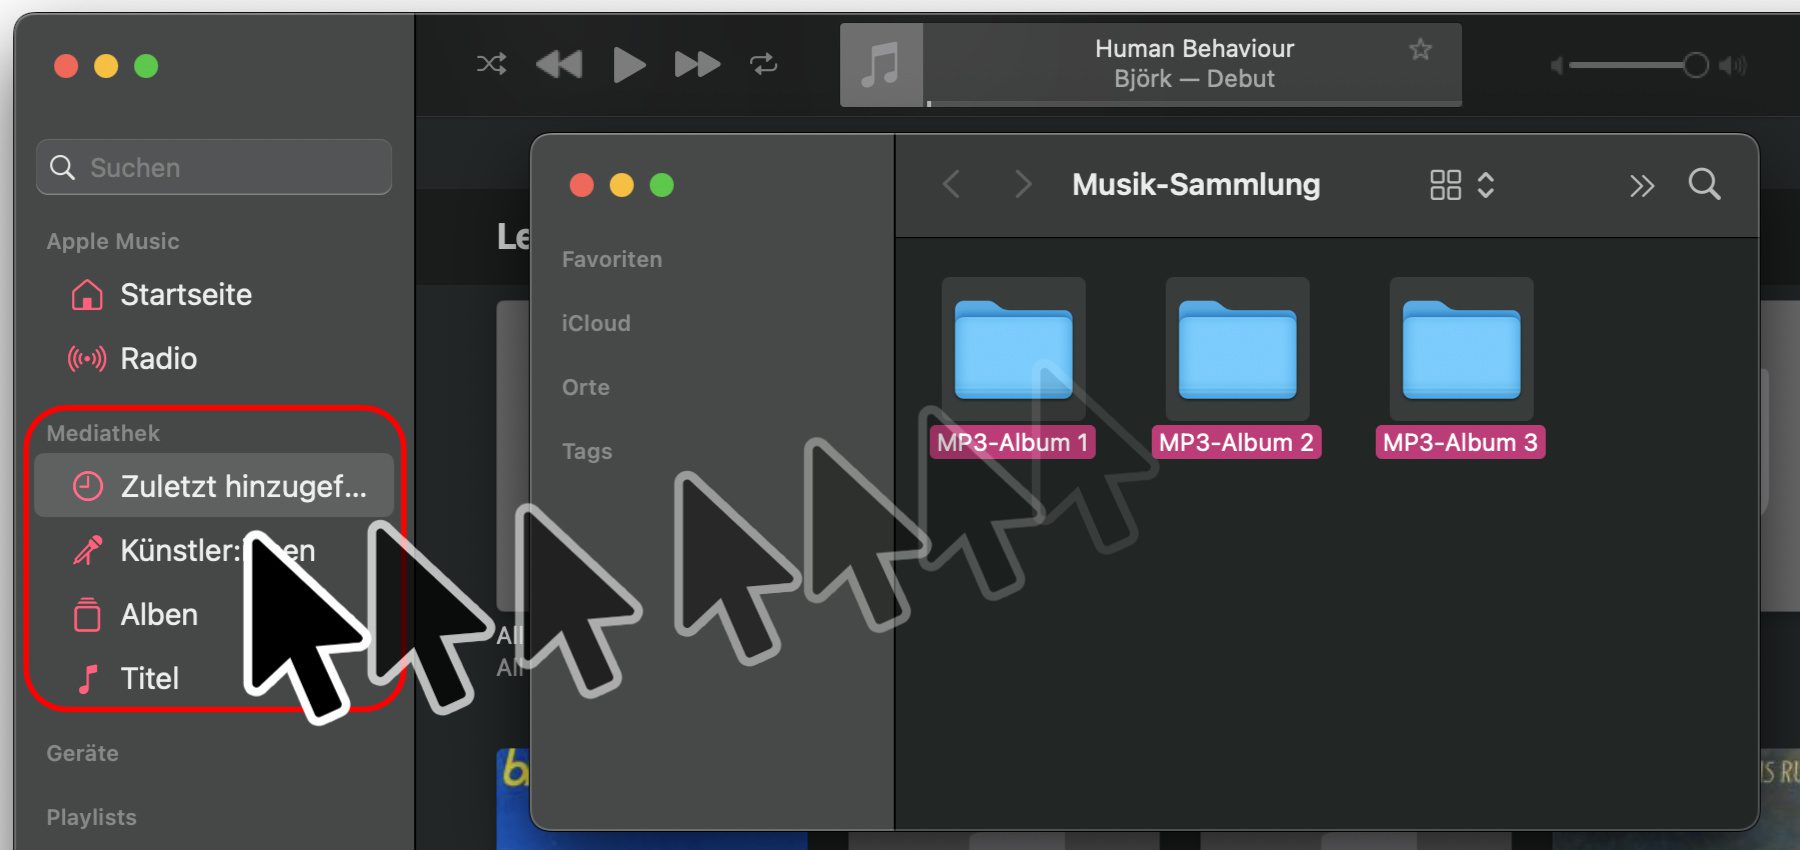
Task: Click the MP3-Album 2 folder label
Action: [x=1237, y=442]
